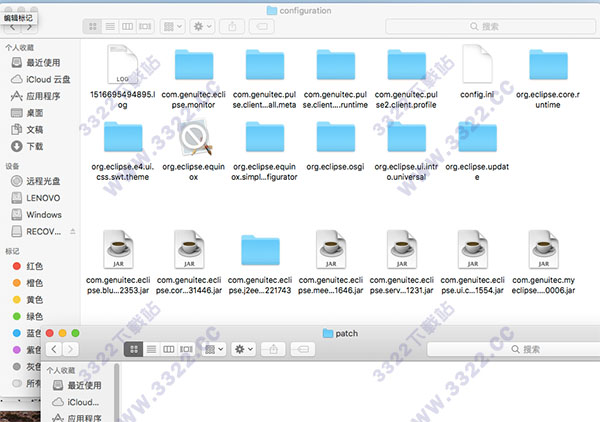This screenshot has width=600, height=422.
Task: Select the org.eclipse.equinox item being dragged
Action: (x=195, y=138)
